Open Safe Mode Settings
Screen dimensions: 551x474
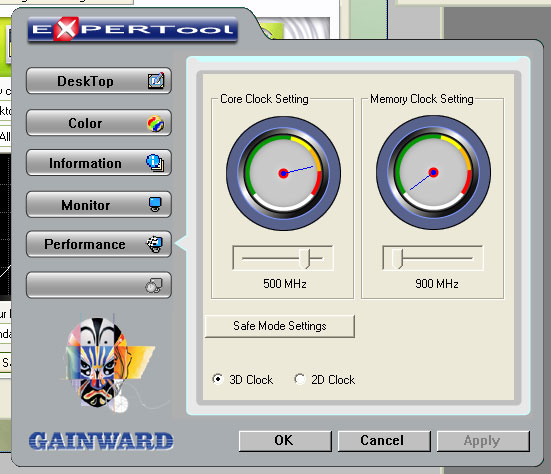click(280, 326)
